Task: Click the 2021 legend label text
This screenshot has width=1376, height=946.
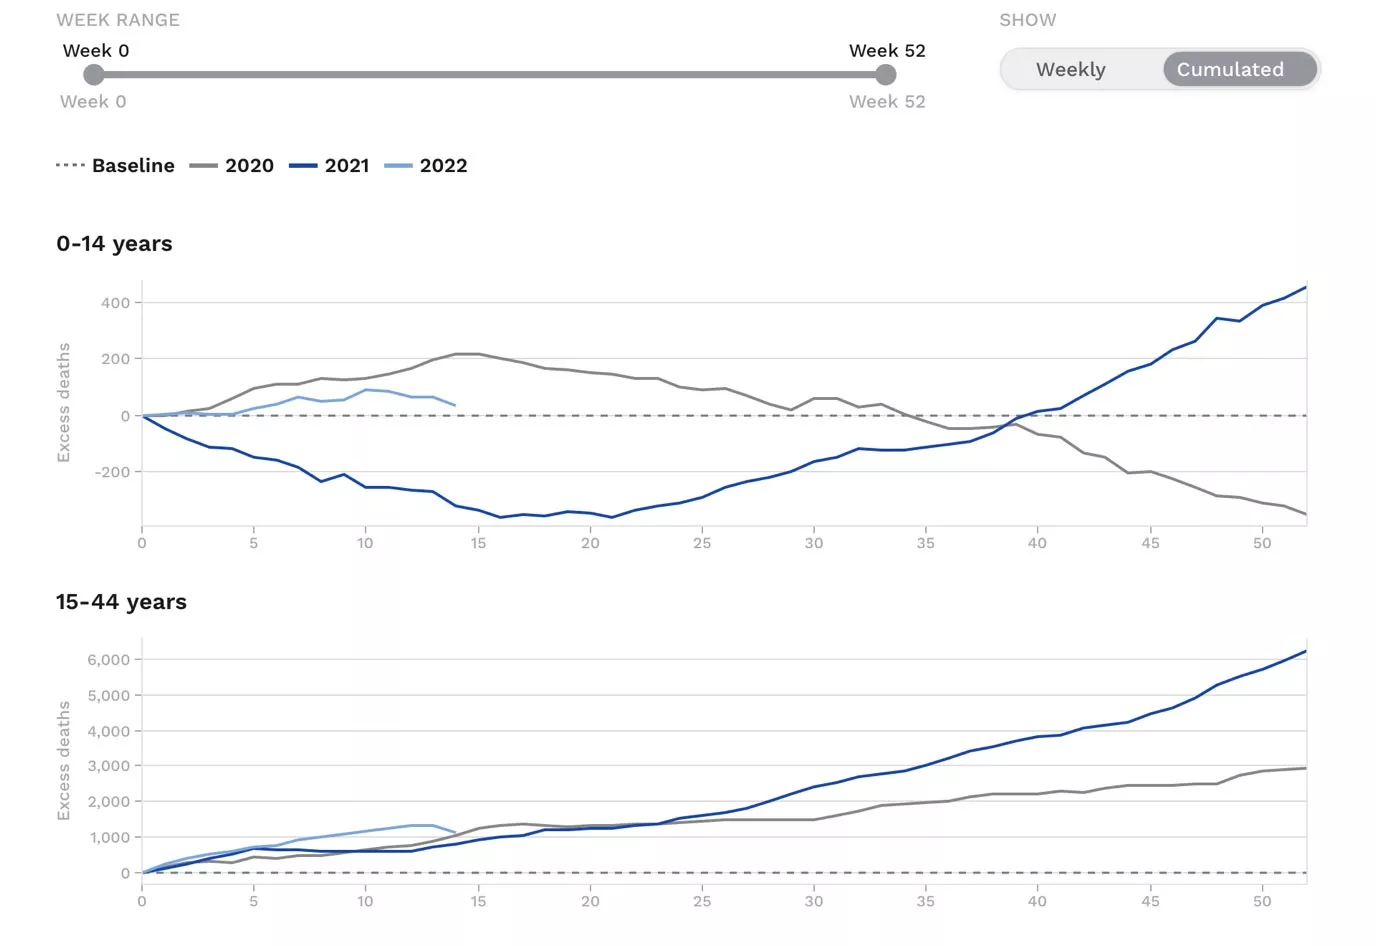Action: pos(347,166)
